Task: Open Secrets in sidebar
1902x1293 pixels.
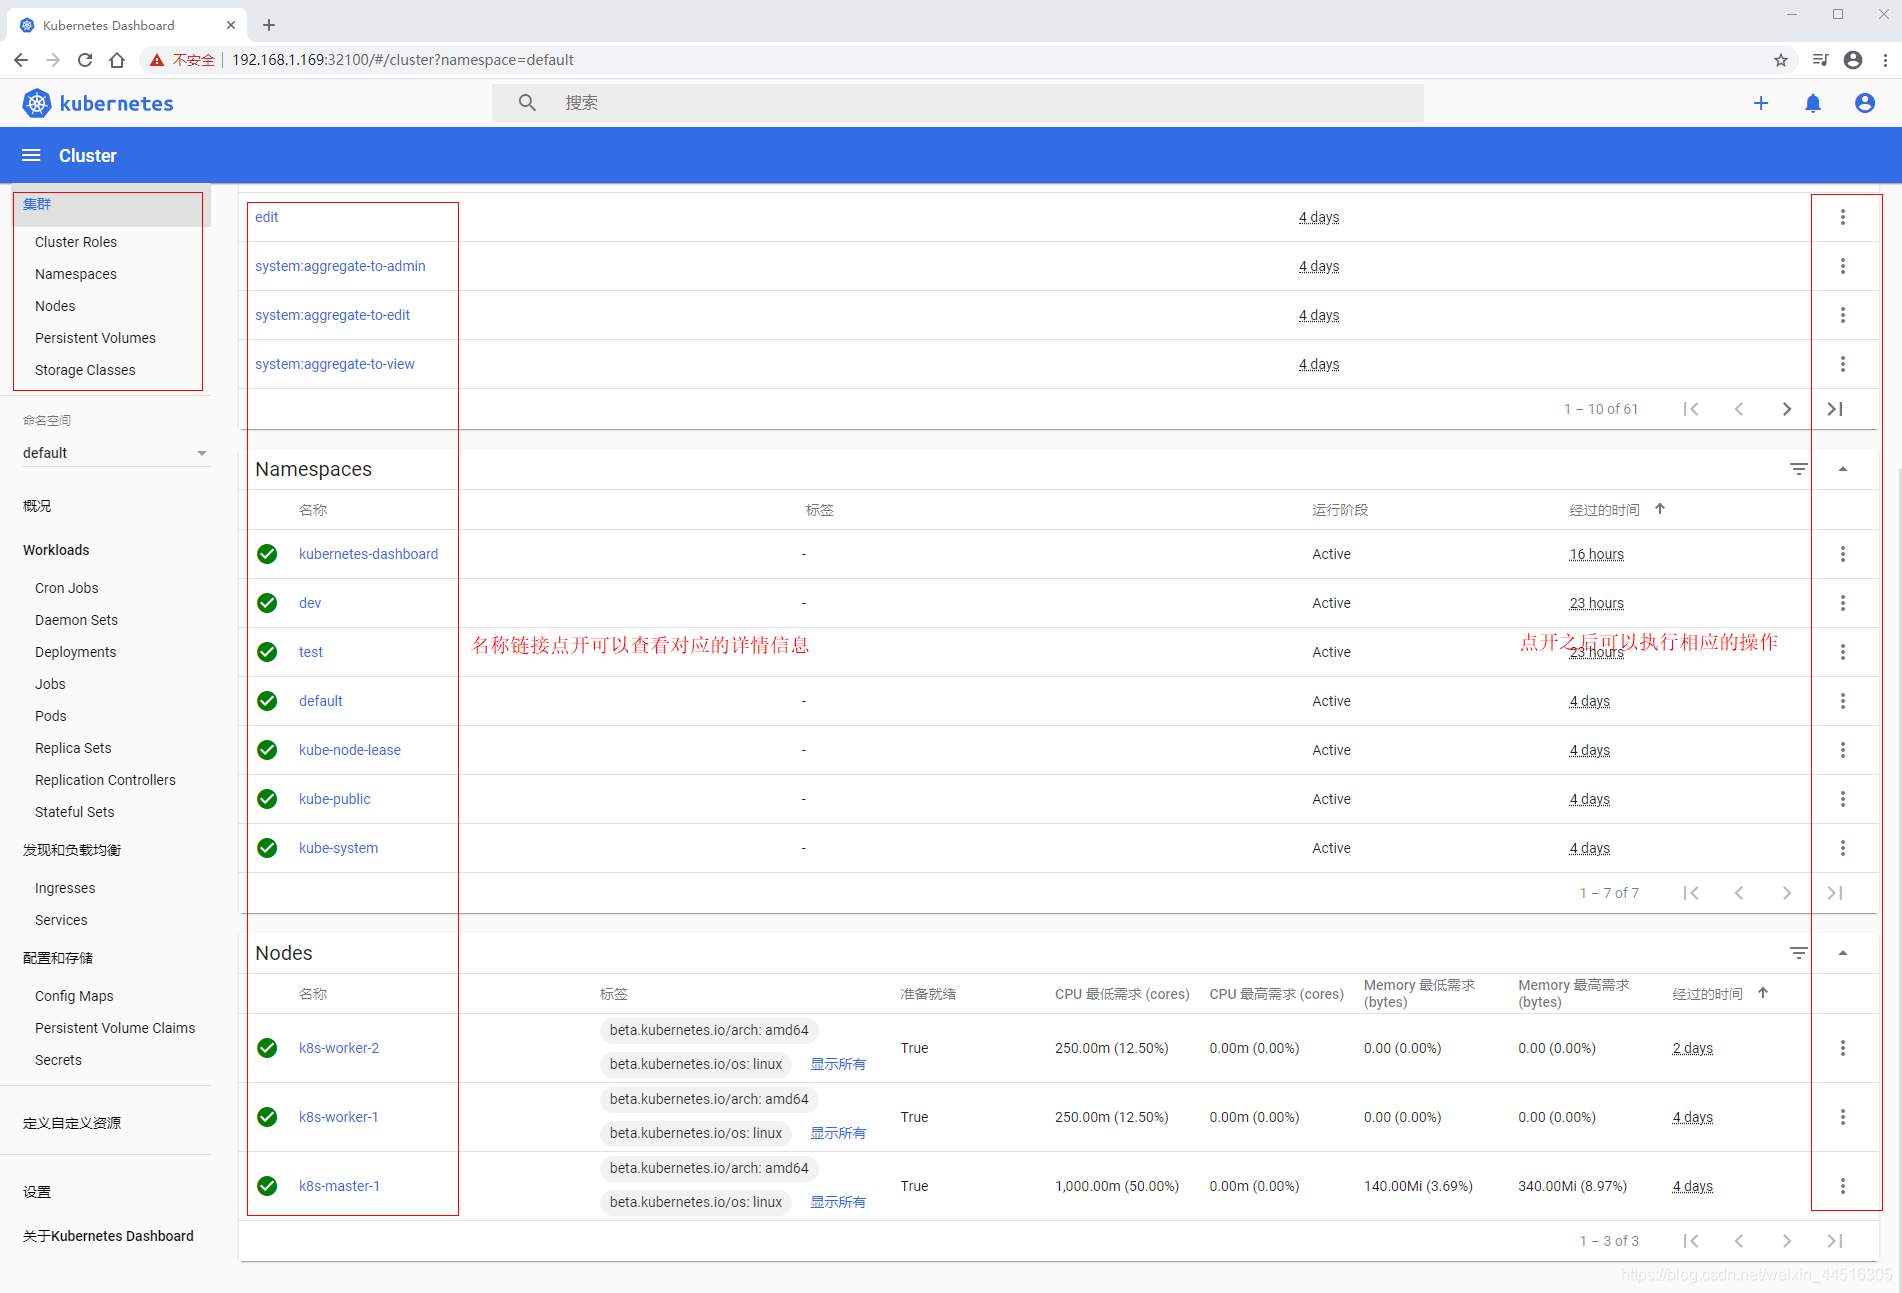Action: [x=58, y=1060]
